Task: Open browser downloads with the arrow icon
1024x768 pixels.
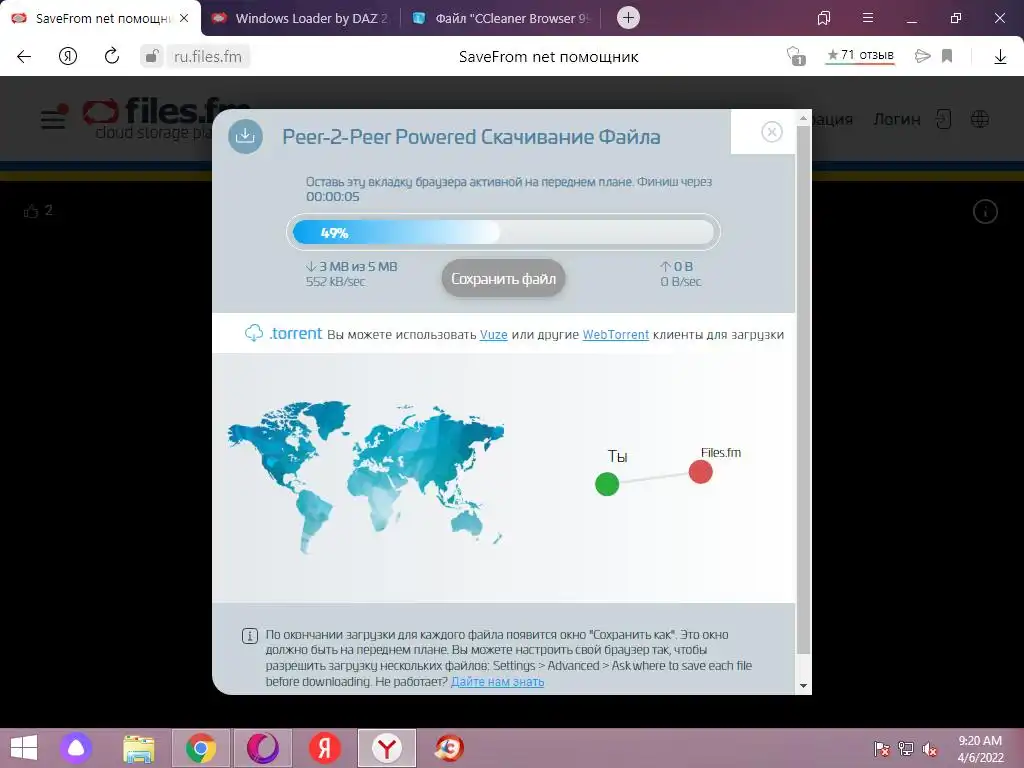Action: point(1000,57)
